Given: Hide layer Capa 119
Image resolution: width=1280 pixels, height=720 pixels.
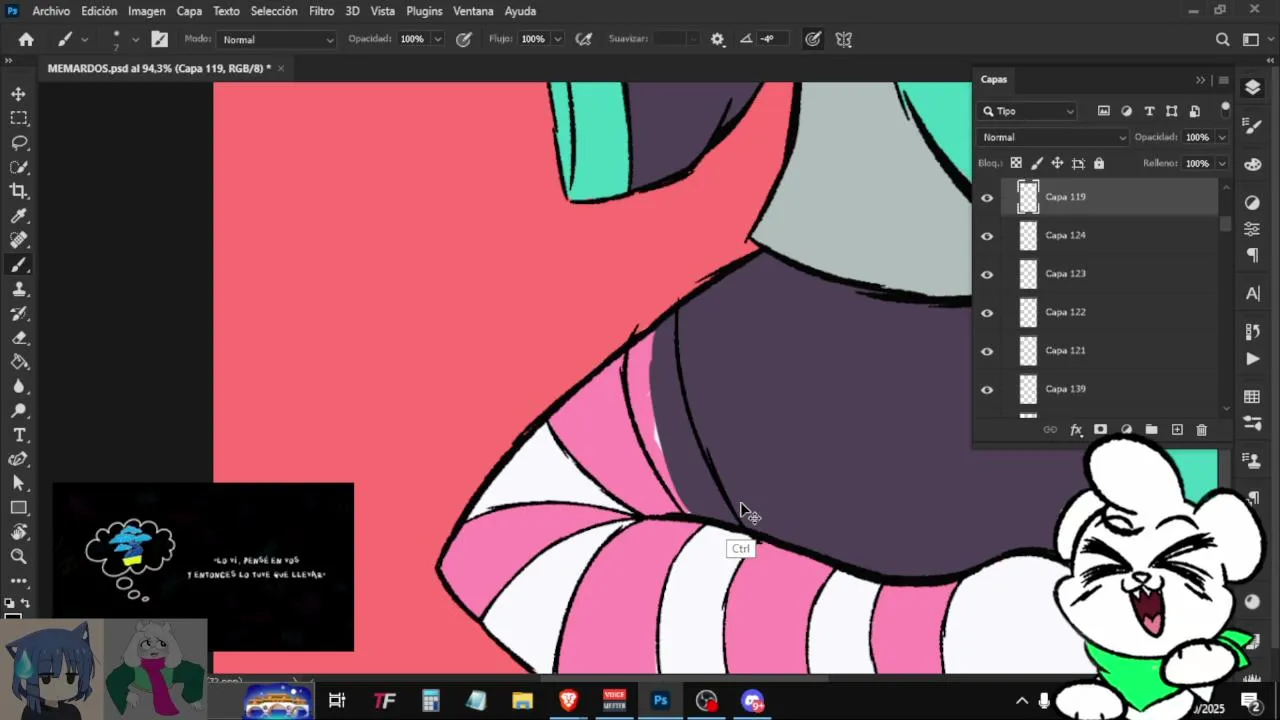Looking at the screenshot, I should (987, 198).
